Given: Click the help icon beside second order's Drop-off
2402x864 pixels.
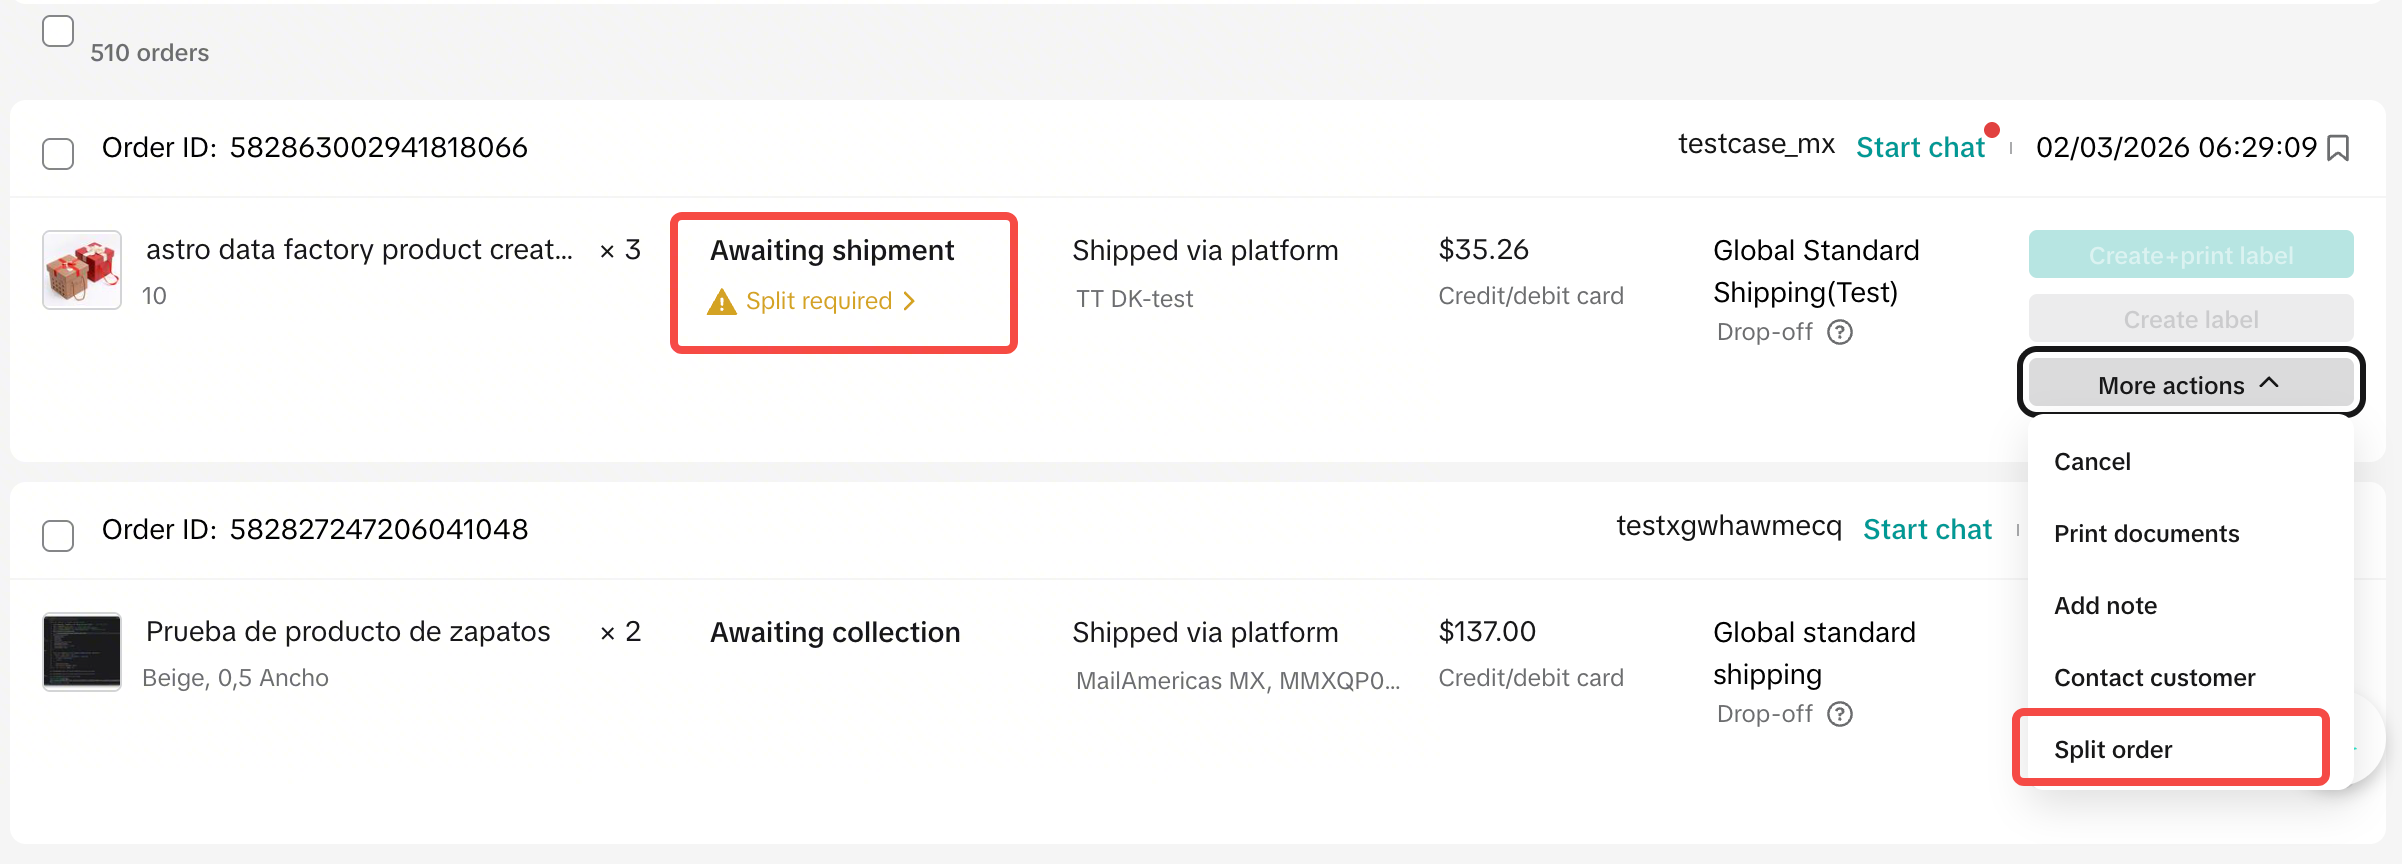Looking at the screenshot, I should pos(1840,714).
